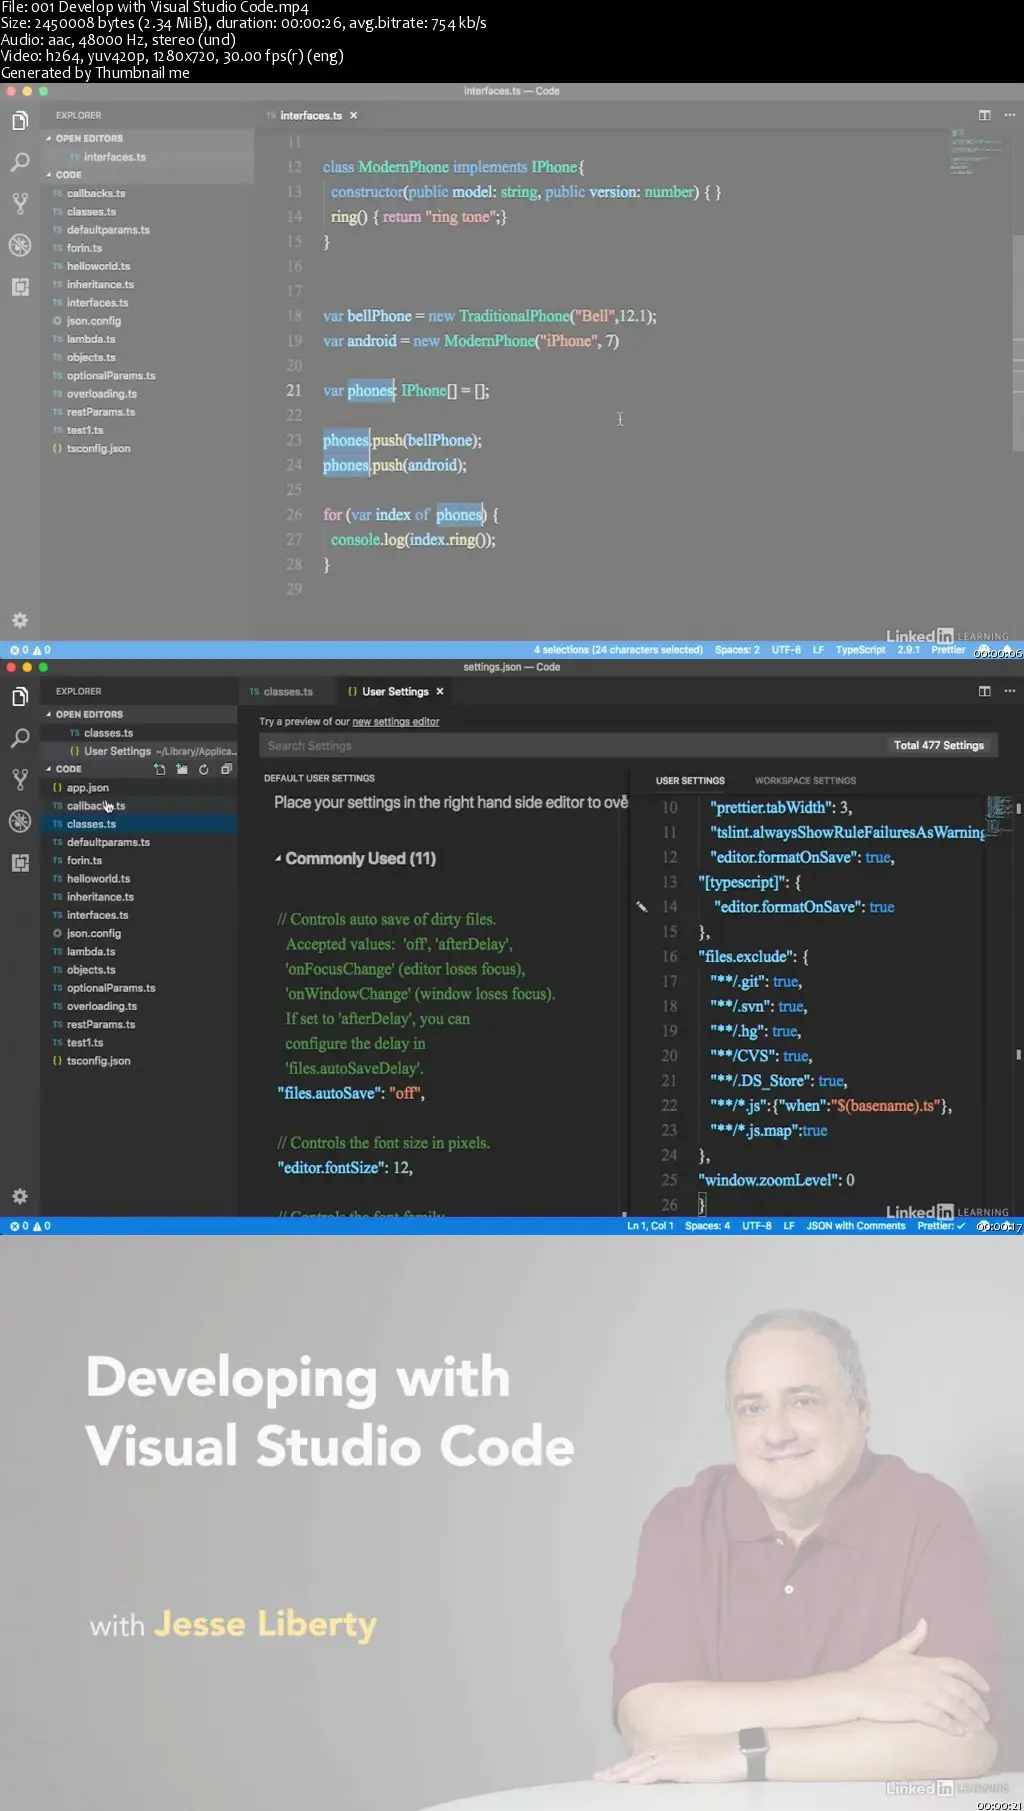Image resolution: width=1024 pixels, height=1811 pixels.
Task: Open lambda.ts in the interfaces.ts window
Action: (x=91, y=339)
